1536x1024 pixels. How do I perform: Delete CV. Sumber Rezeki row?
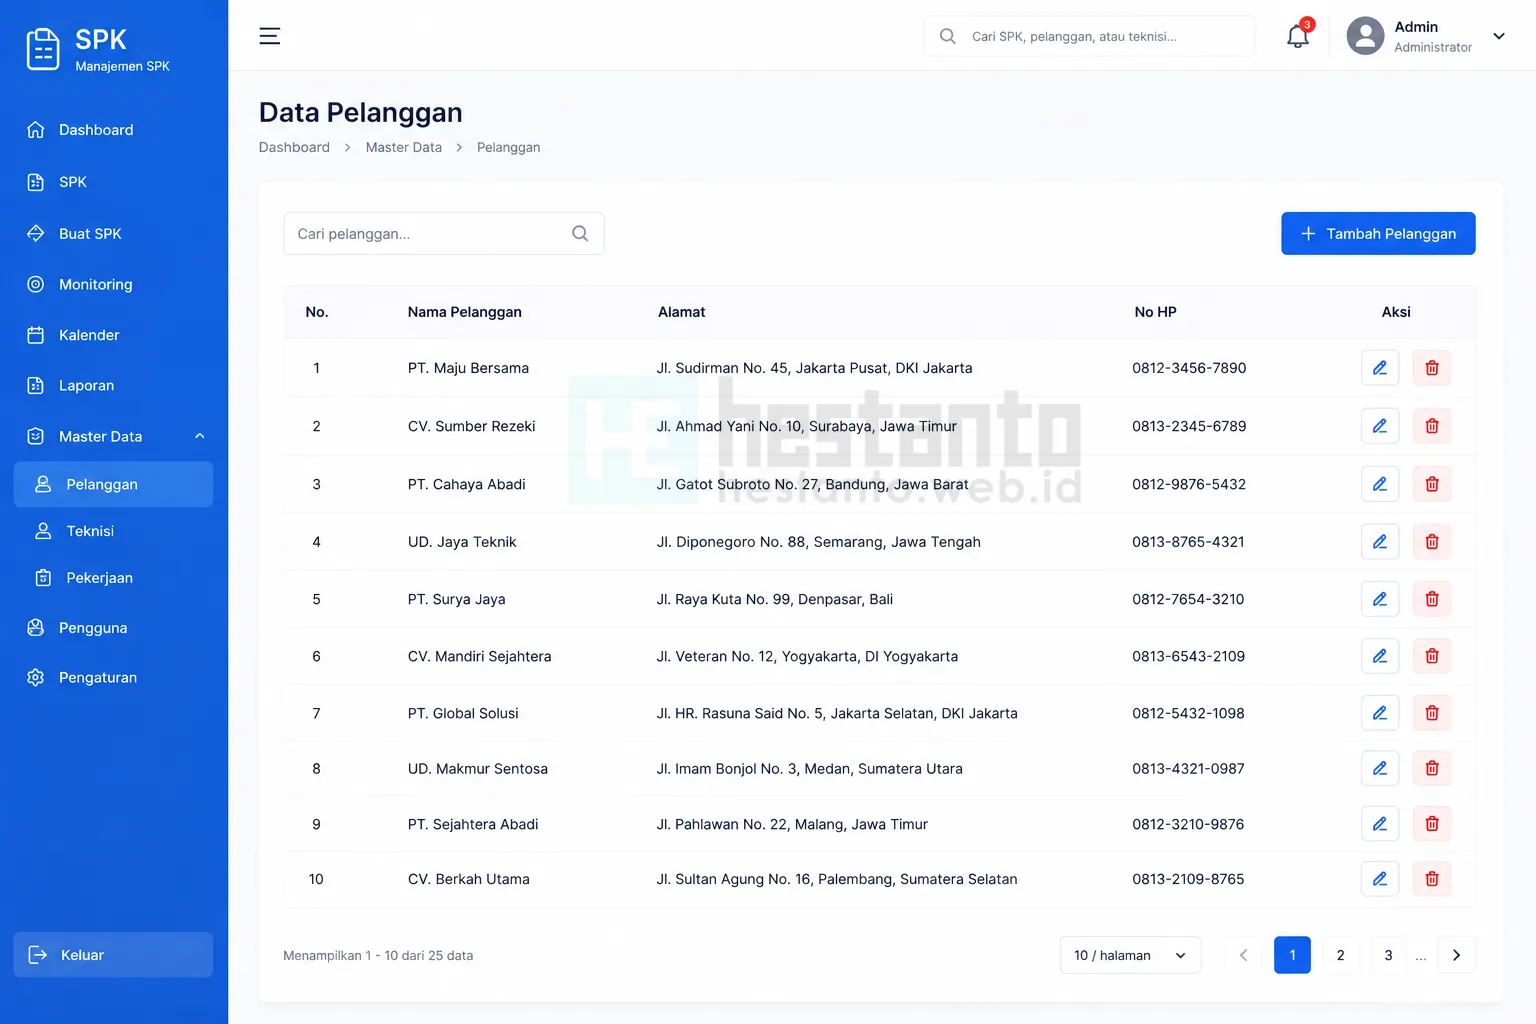pyautogui.click(x=1432, y=426)
